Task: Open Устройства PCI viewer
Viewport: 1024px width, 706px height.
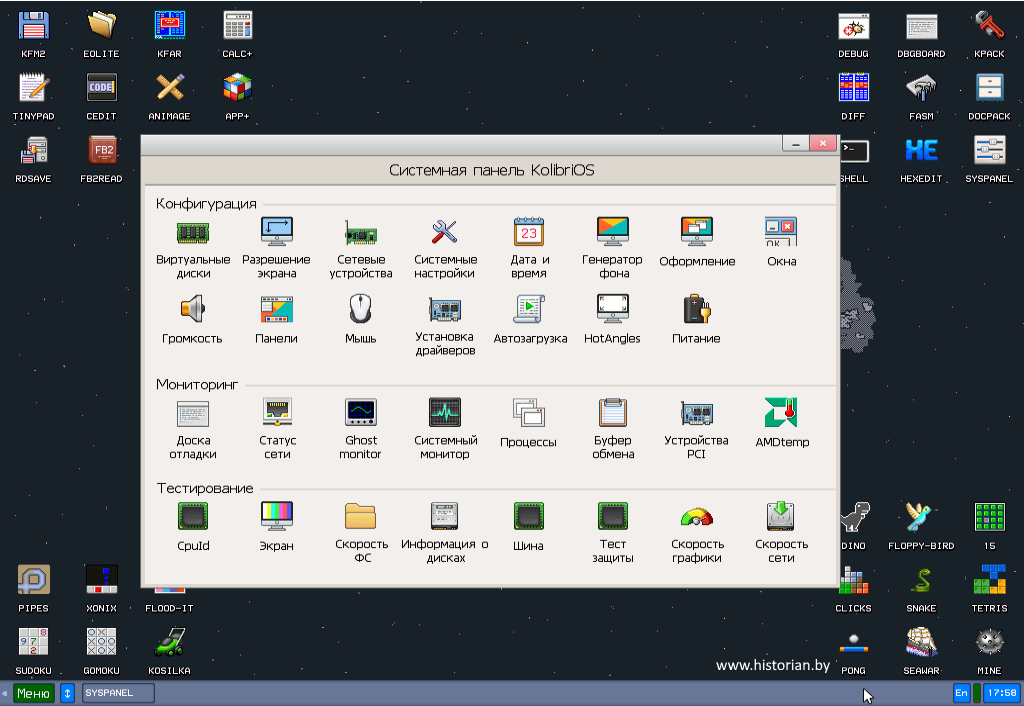Action: tap(696, 412)
